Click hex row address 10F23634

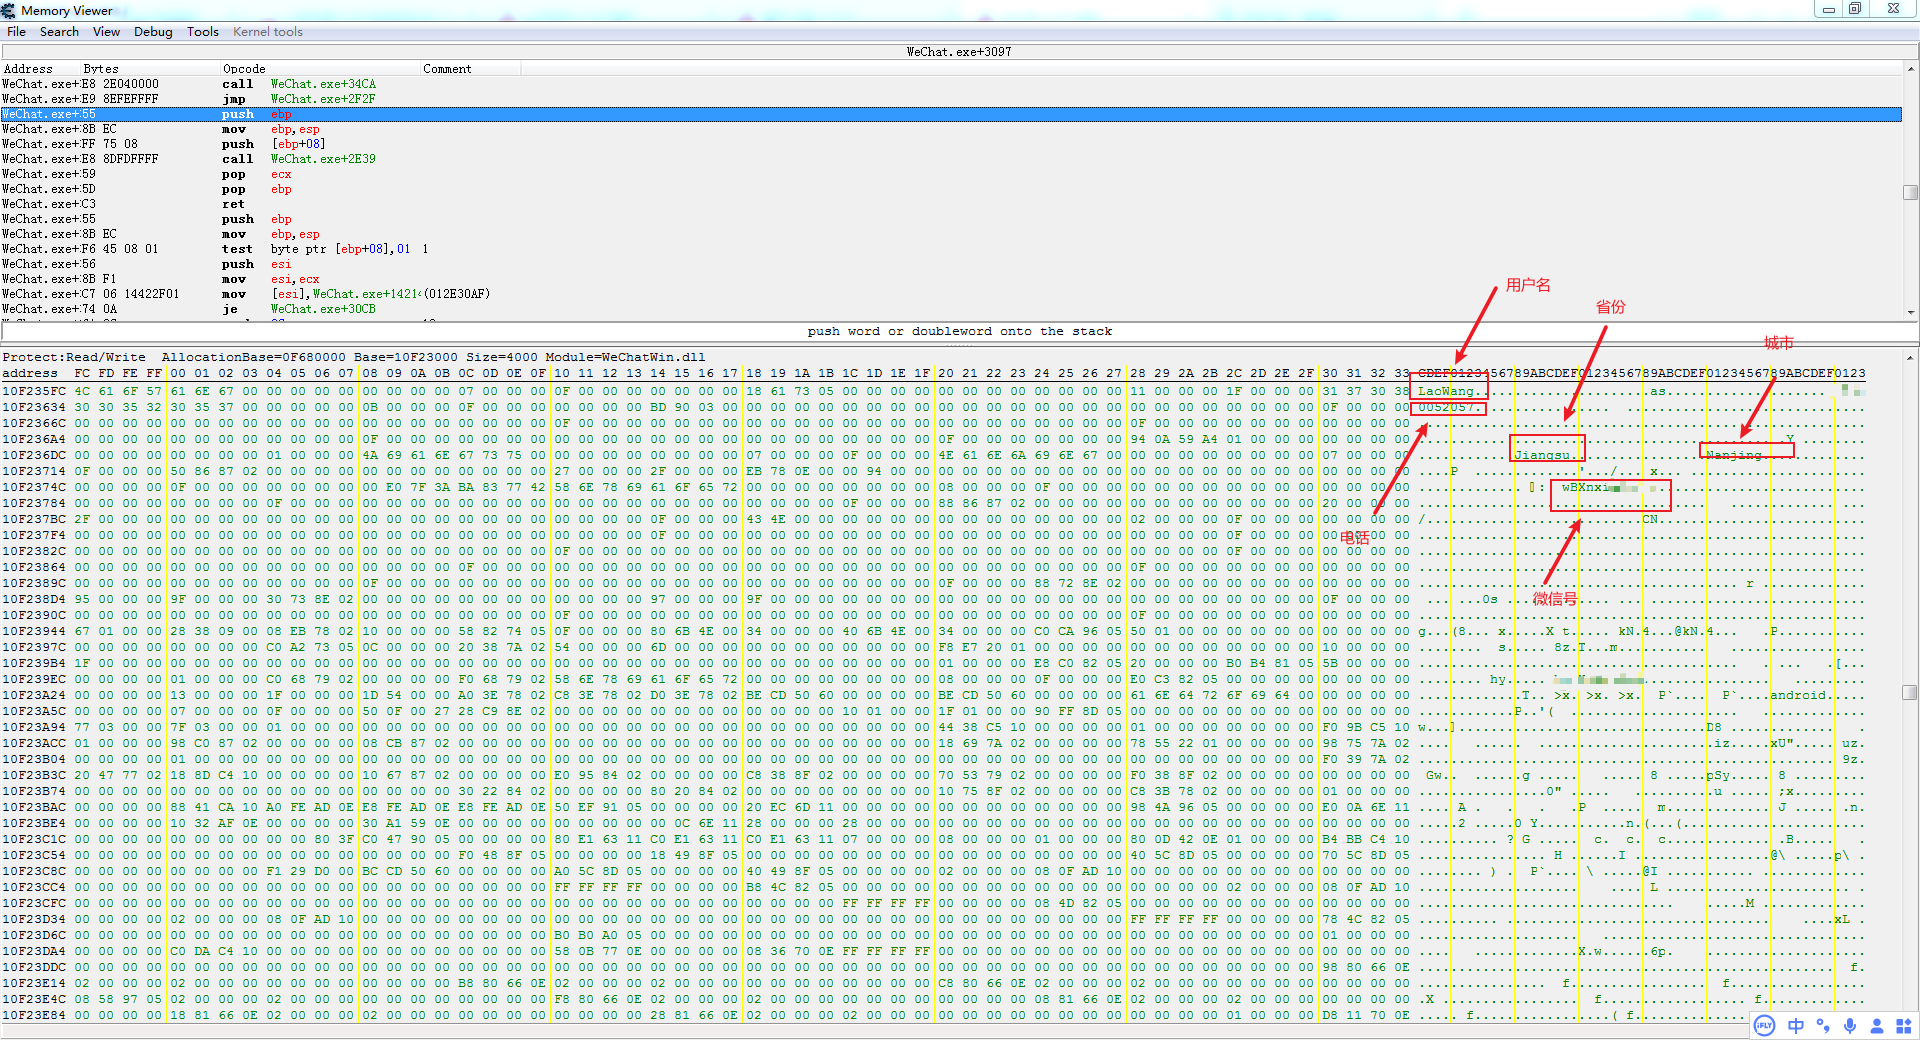click(x=34, y=407)
